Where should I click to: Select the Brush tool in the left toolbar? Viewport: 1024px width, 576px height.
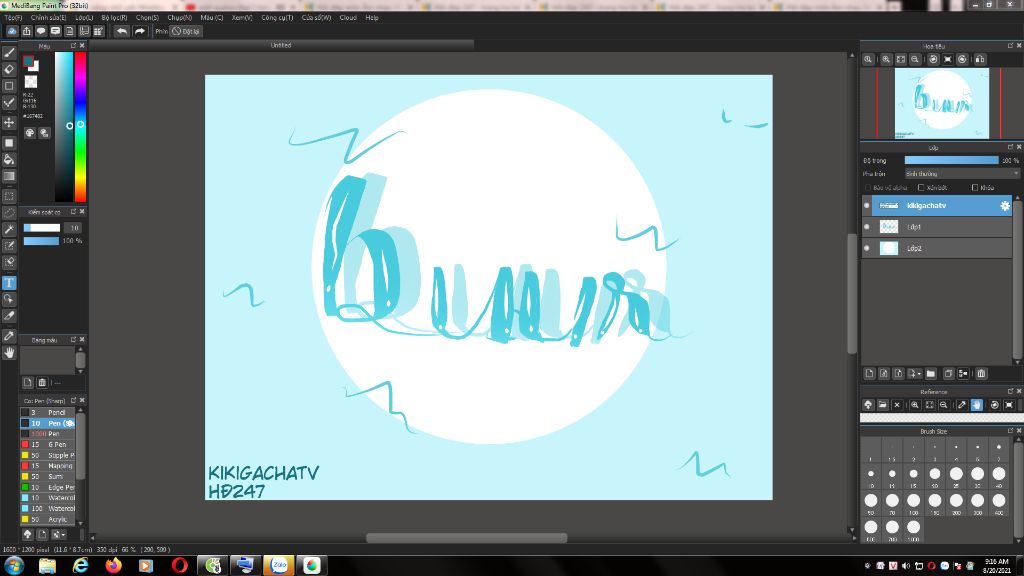[x=9, y=52]
